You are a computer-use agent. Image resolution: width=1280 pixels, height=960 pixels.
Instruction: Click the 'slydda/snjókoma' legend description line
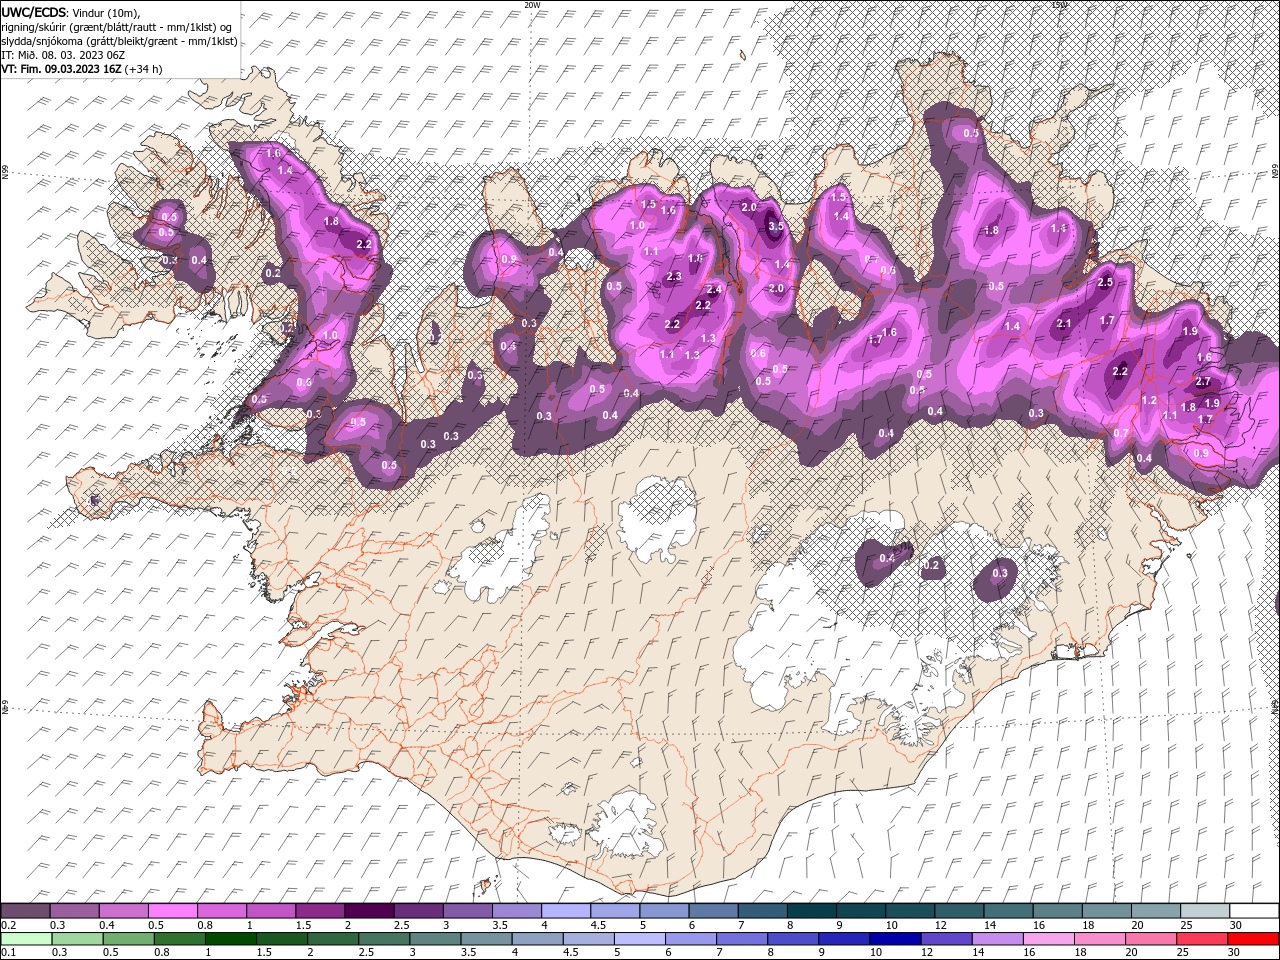120,41
